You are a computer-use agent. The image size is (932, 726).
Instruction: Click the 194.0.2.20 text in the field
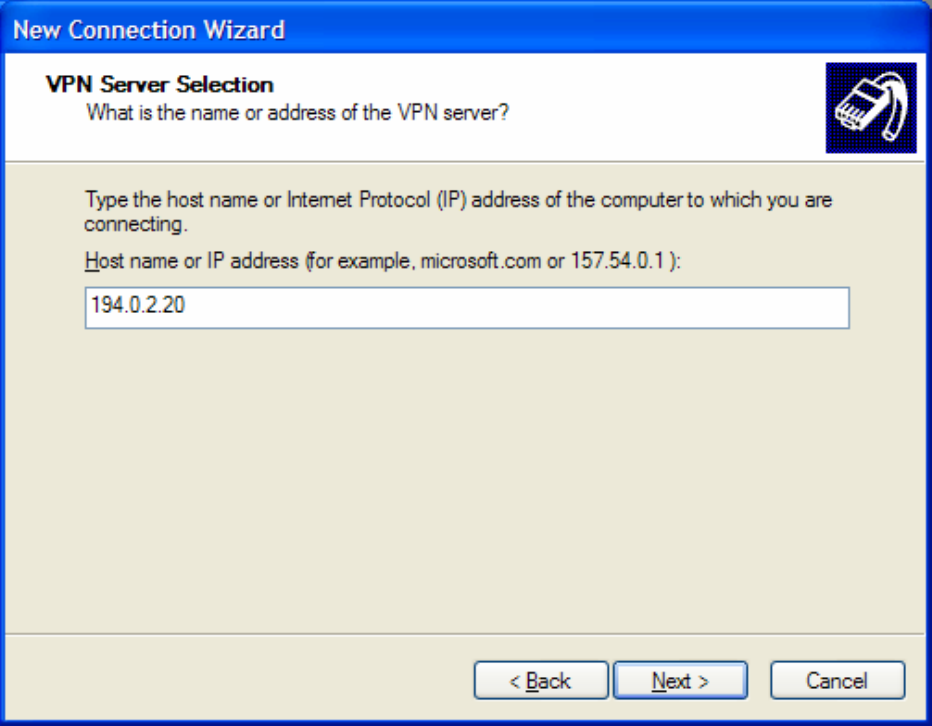pos(137,308)
